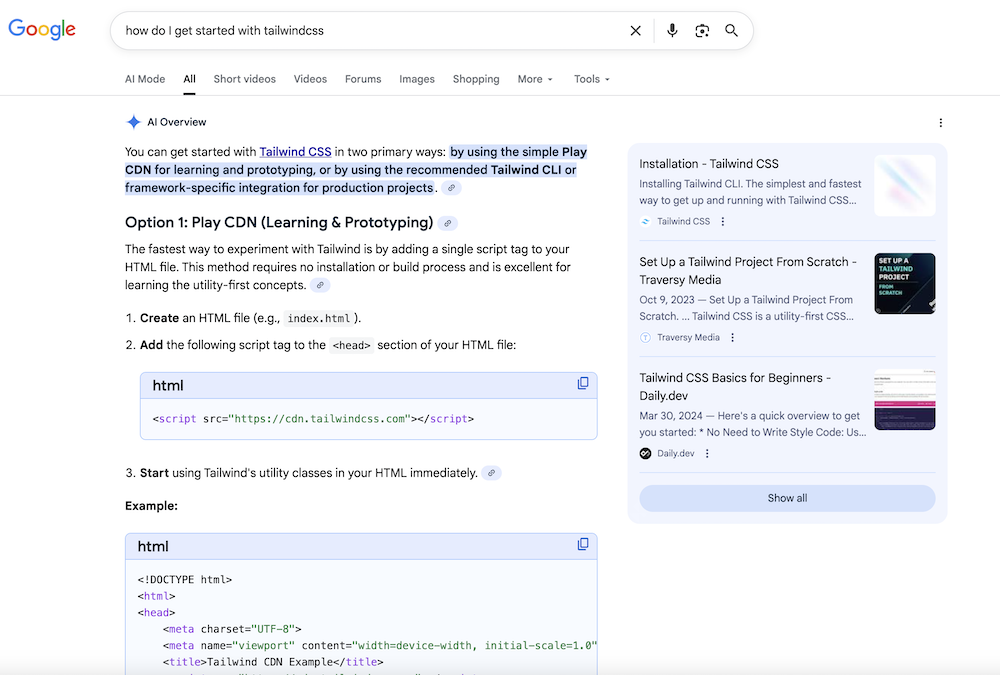Open Google Lens image search
This screenshot has width=1000, height=675.
tap(702, 31)
